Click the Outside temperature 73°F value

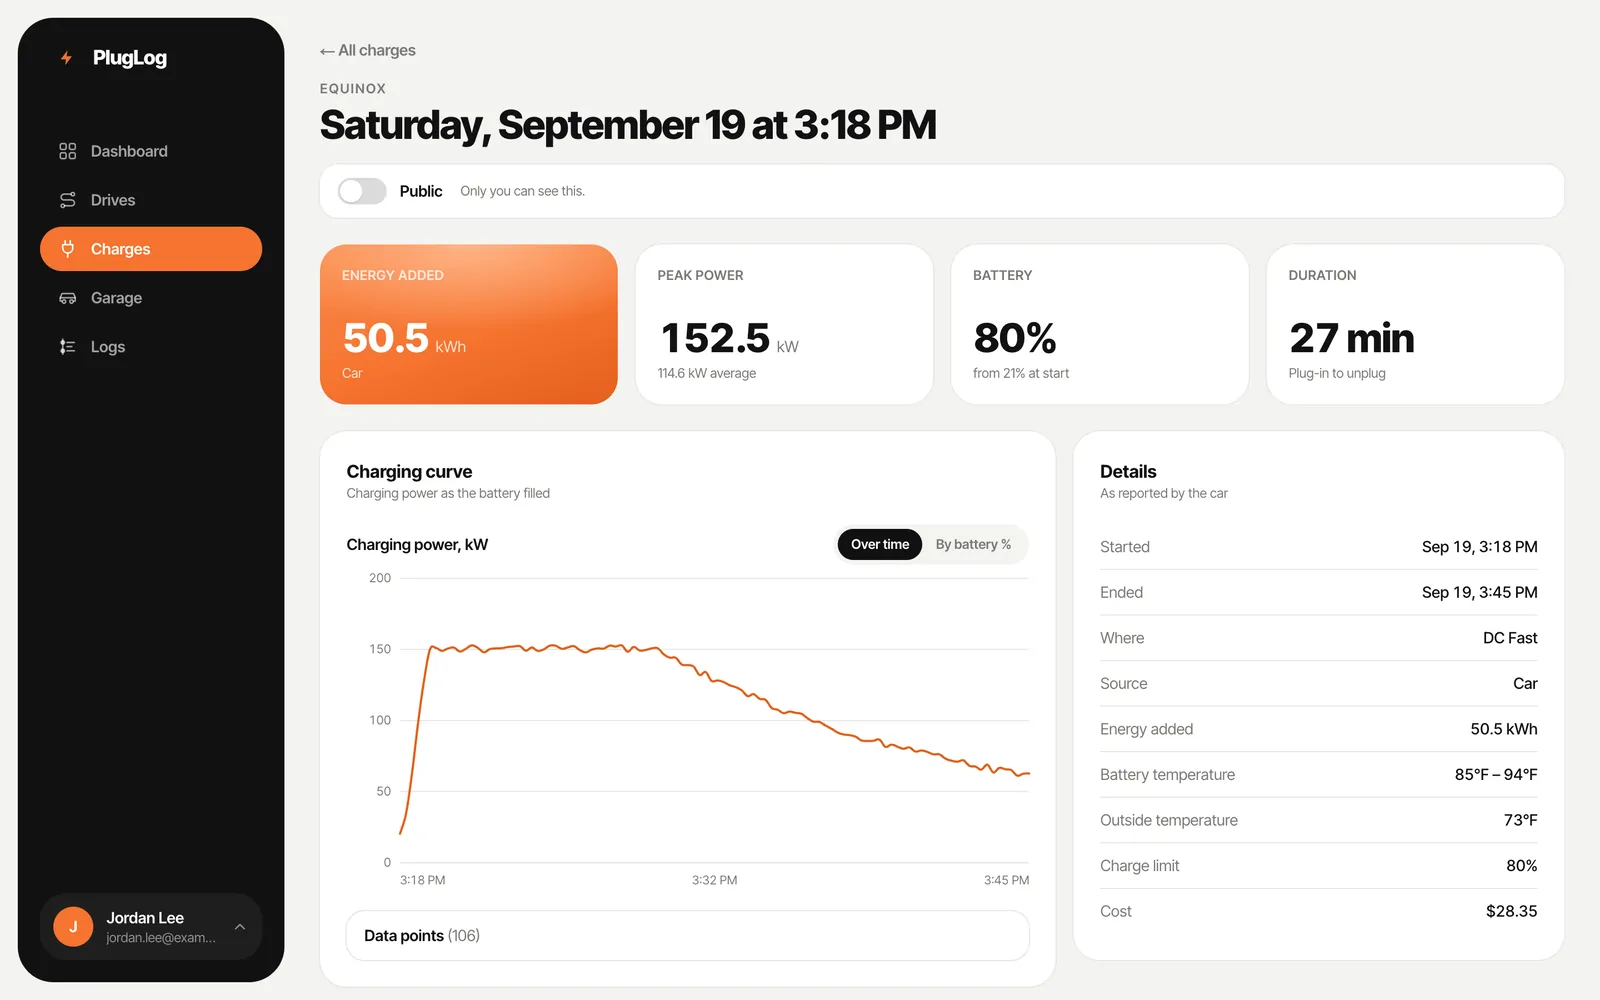pos(1520,820)
